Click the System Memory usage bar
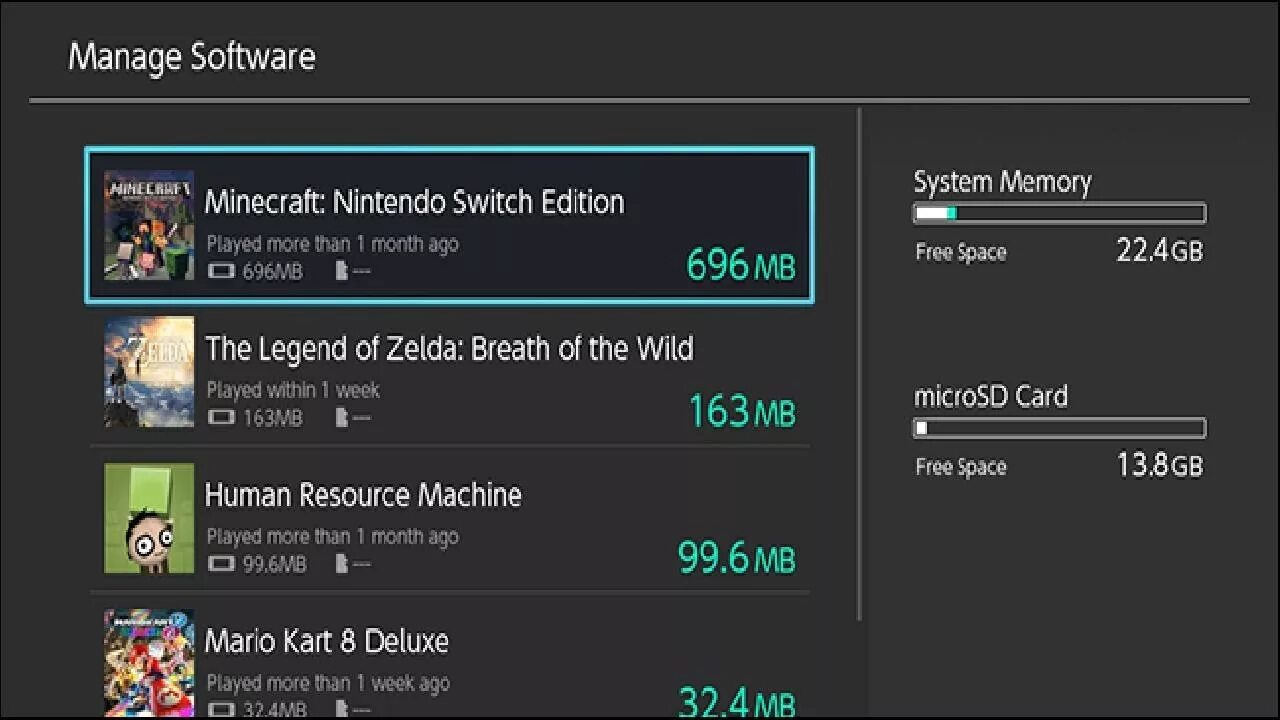The image size is (1280, 720). 1060,213
